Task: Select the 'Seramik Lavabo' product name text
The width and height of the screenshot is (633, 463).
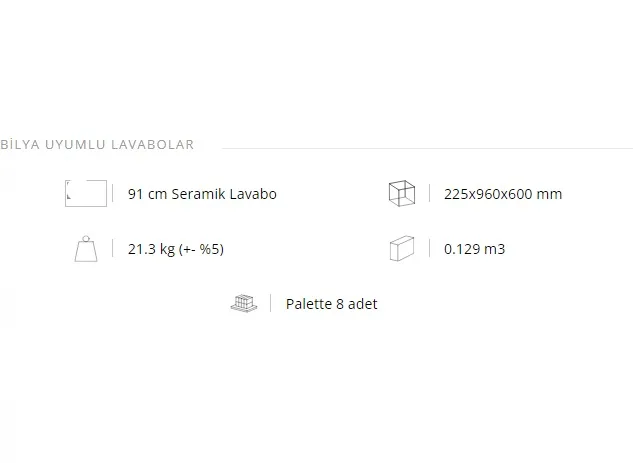Action: click(224, 194)
